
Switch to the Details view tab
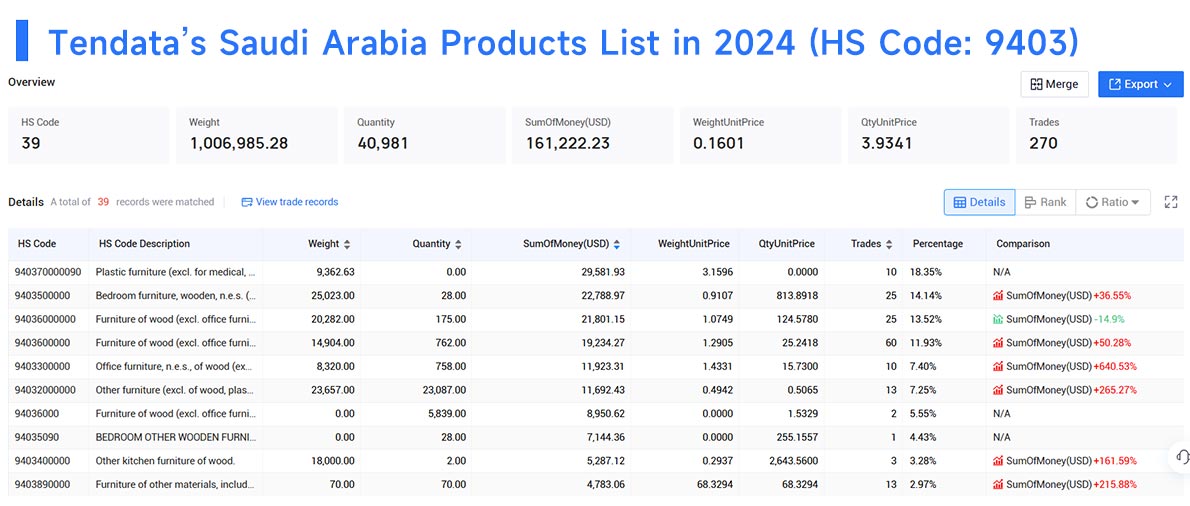tap(979, 202)
